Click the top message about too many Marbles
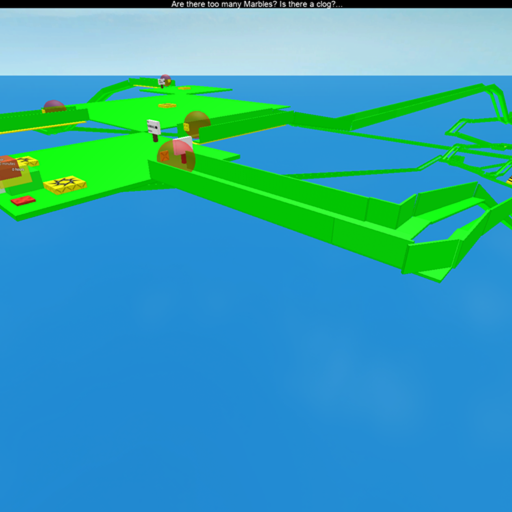Image resolution: width=512 pixels, height=512 pixels. [x=256, y=4]
